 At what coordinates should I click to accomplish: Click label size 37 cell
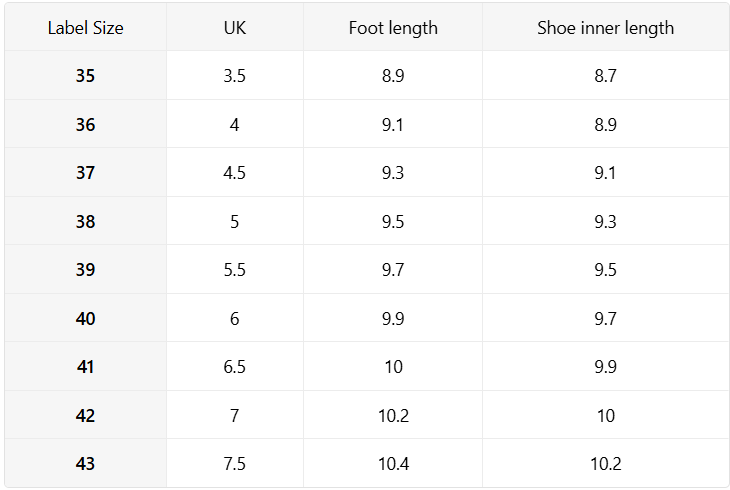point(86,172)
